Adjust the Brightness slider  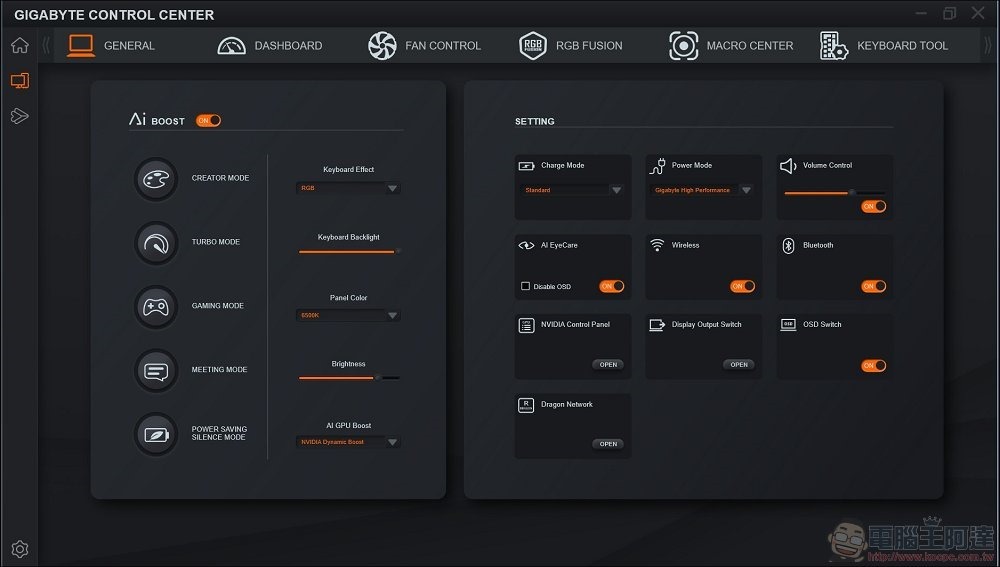click(349, 378)
